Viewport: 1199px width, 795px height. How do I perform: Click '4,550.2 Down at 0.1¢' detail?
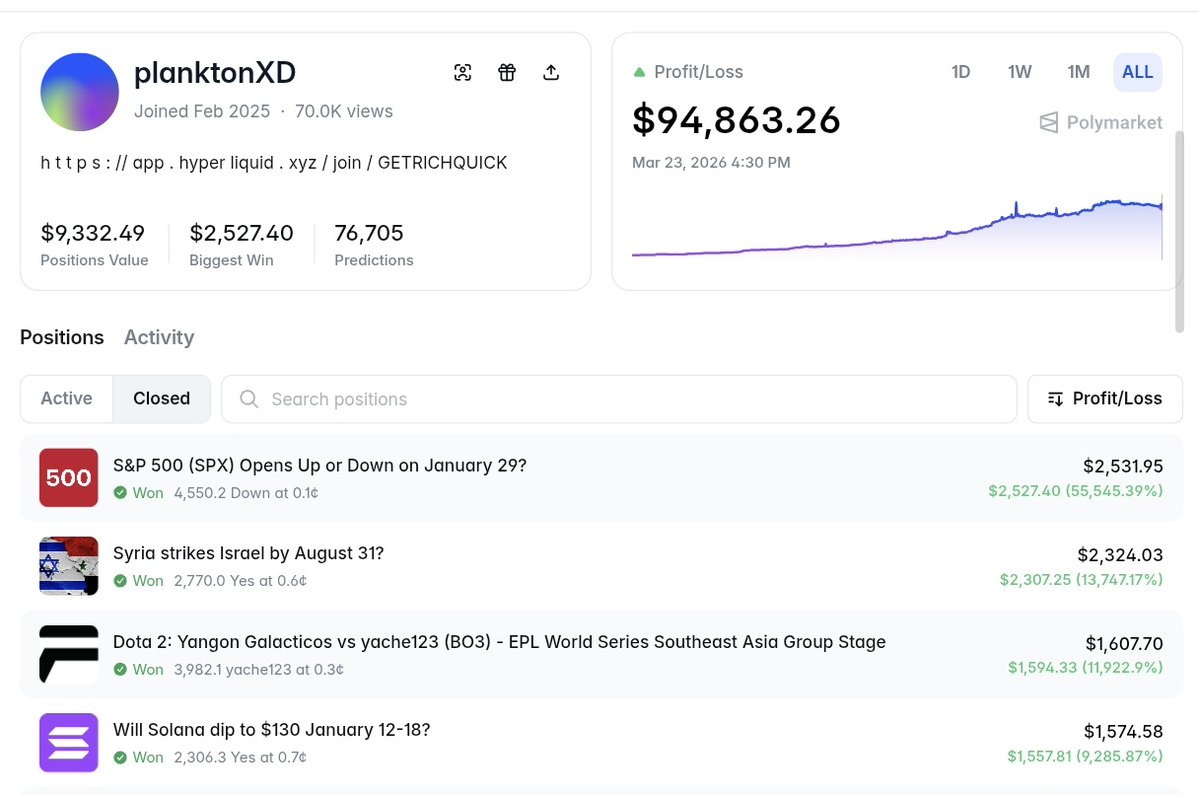[x=246, y=493]
